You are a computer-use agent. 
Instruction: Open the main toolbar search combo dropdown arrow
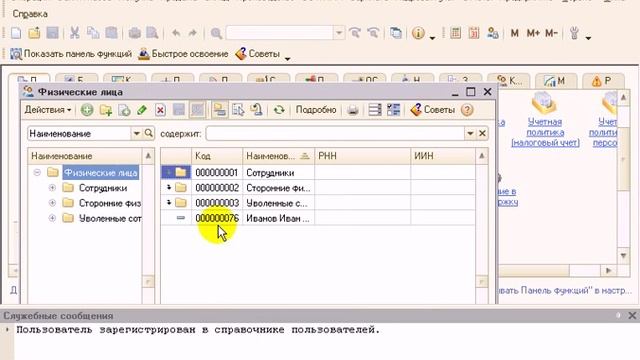coord(338,33)
